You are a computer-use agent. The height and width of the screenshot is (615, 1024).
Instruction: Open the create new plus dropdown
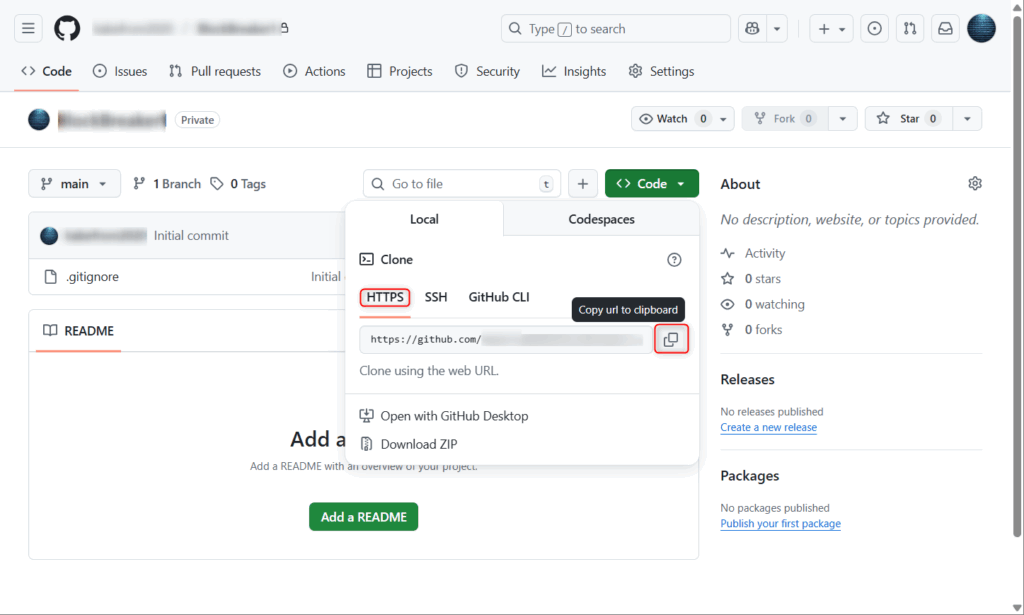[x=831, y=29]
